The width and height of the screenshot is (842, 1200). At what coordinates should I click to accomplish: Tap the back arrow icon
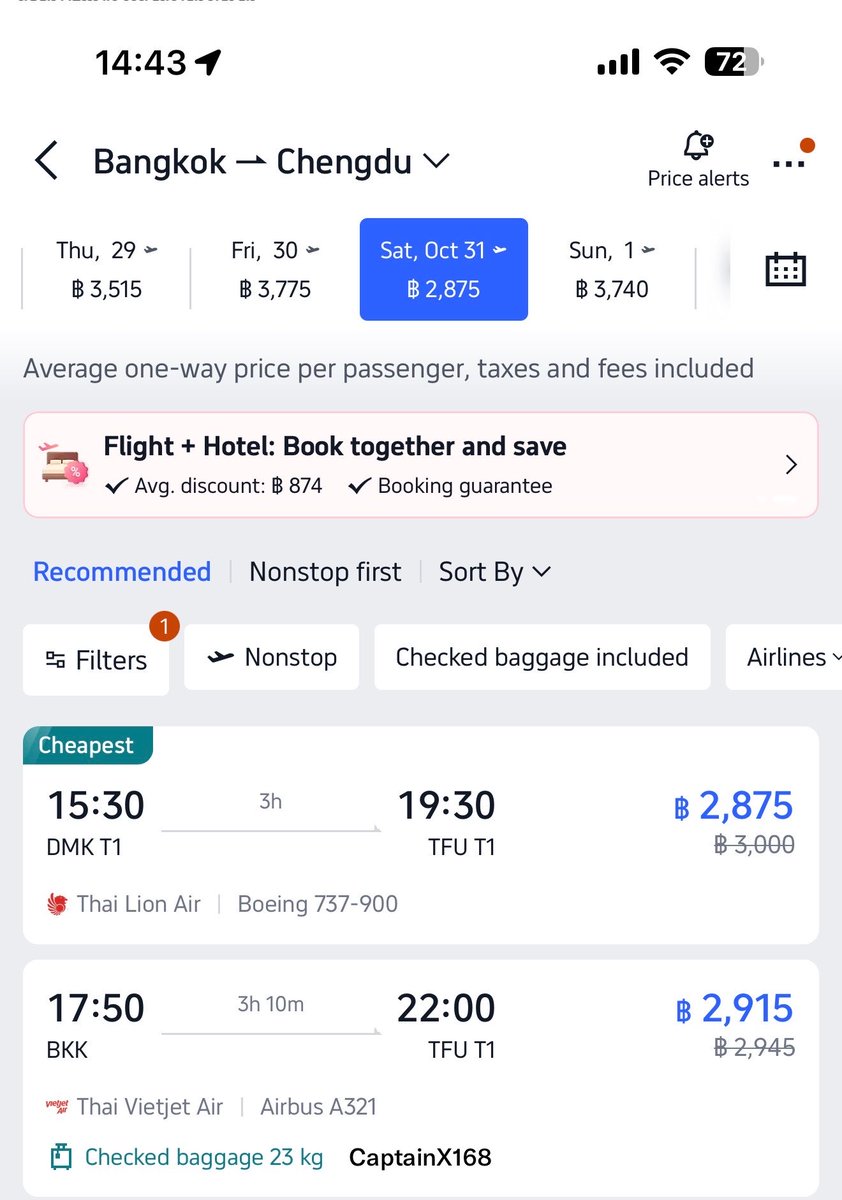[x=46, y=161]
